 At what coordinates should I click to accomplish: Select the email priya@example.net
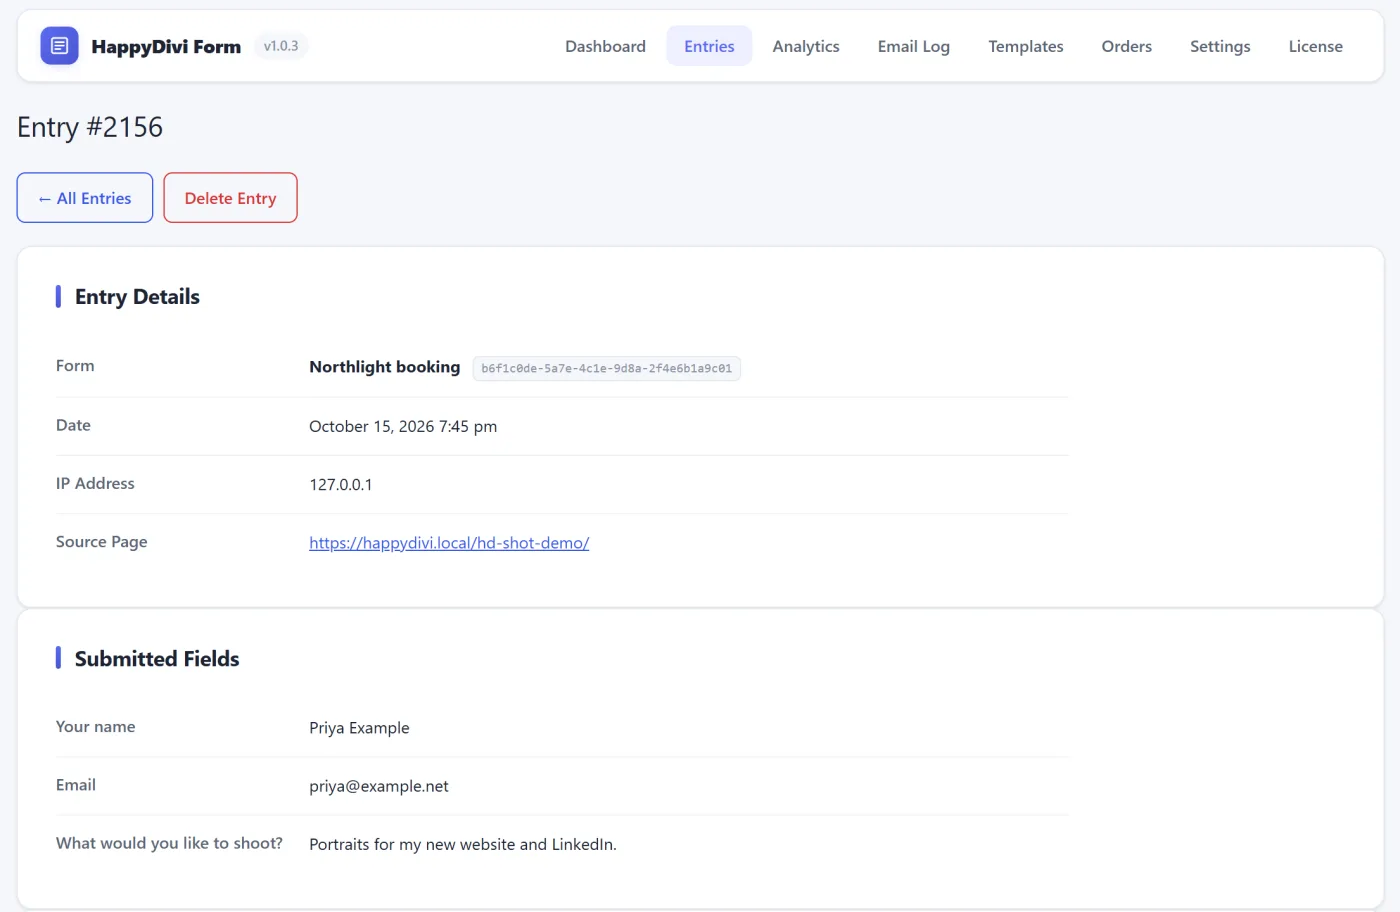(379, 786)
